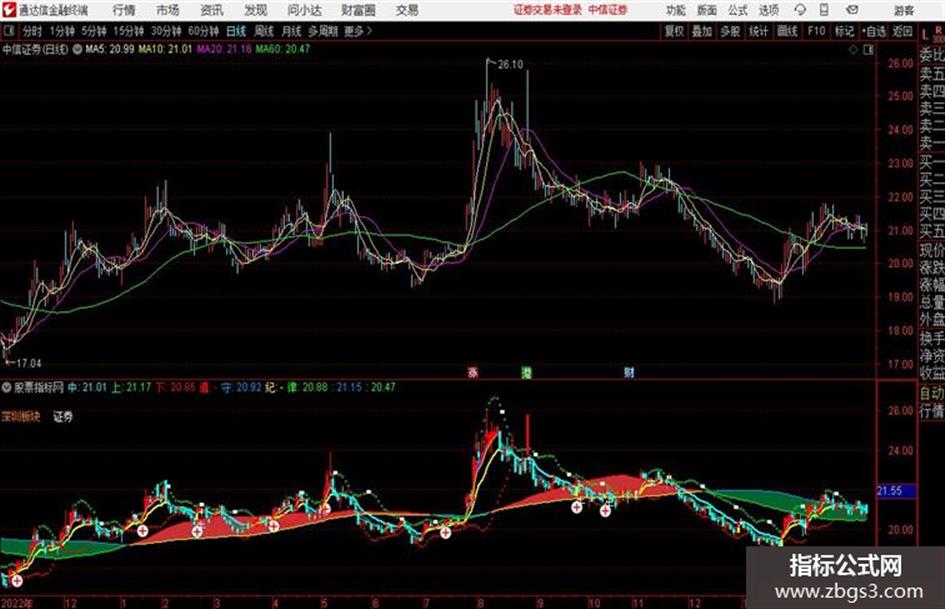Expand the main chart indicator dropdown arrow
The width and height of the screenshot is (945, 609).
coord(77,49)
